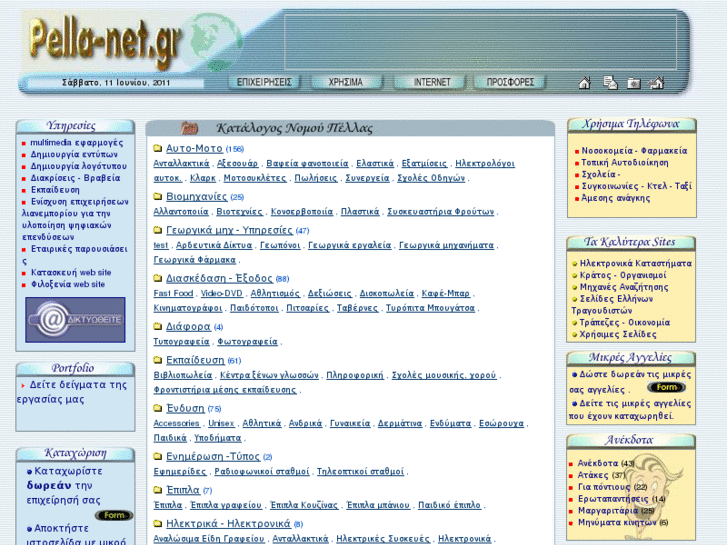727x545 pixels.
Task: Open the Συγκοινωνίες - Κτελ - Ταξί link
Action: click(x=637, y=186)
